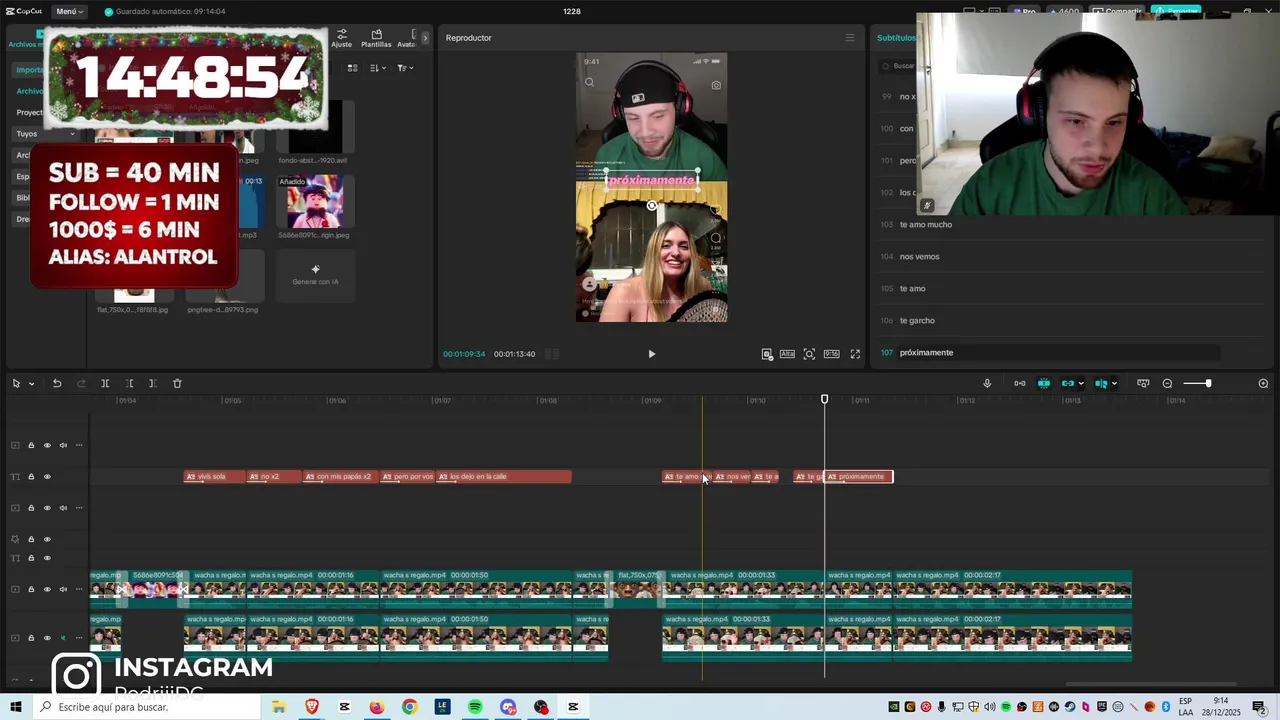Select the 'con mis papás x2' text clip
Viewport: 1280px width, 720px height.
point(341,476)
